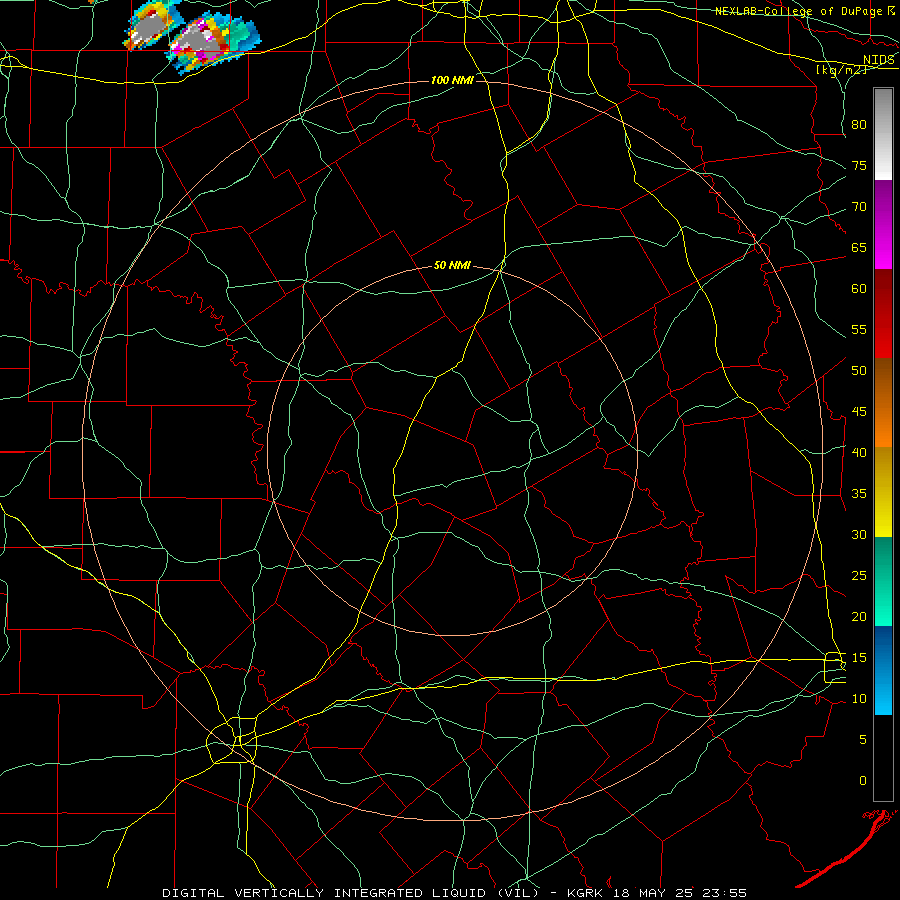The width and height of the screenshot is (900, 900).
Task: Click the 40 value on the VIL scale
Action: pyautogui.click(x=859, y=453)
